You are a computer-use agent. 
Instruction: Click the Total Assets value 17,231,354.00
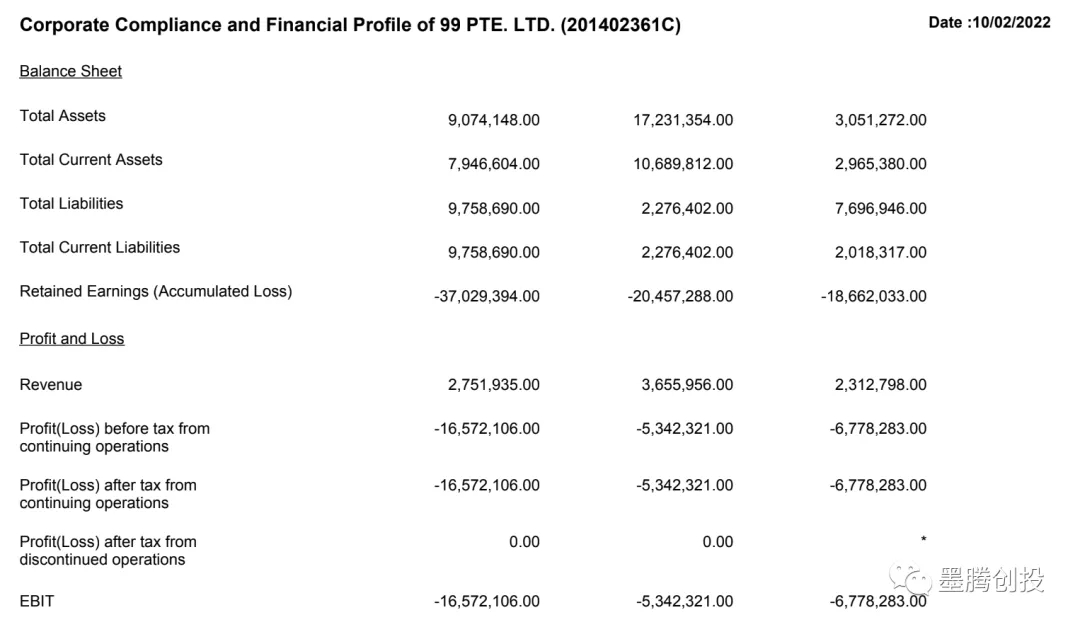[x=683, y=120]
